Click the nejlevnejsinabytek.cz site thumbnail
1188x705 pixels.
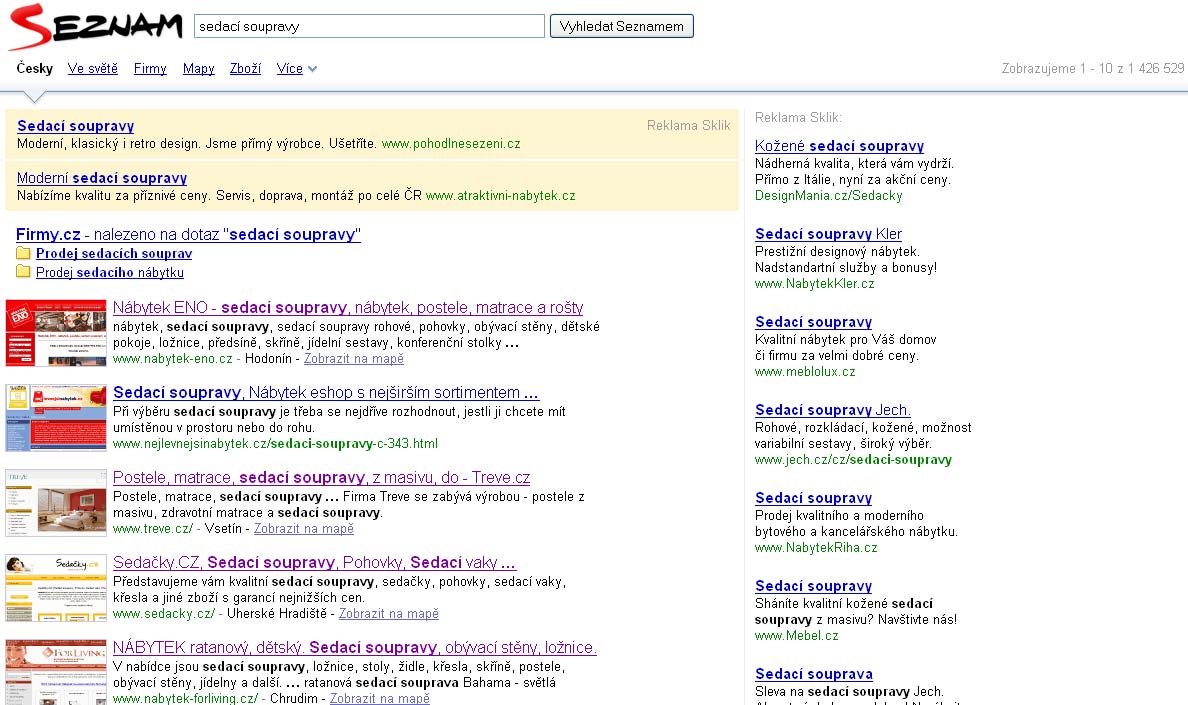coord(56,418)
